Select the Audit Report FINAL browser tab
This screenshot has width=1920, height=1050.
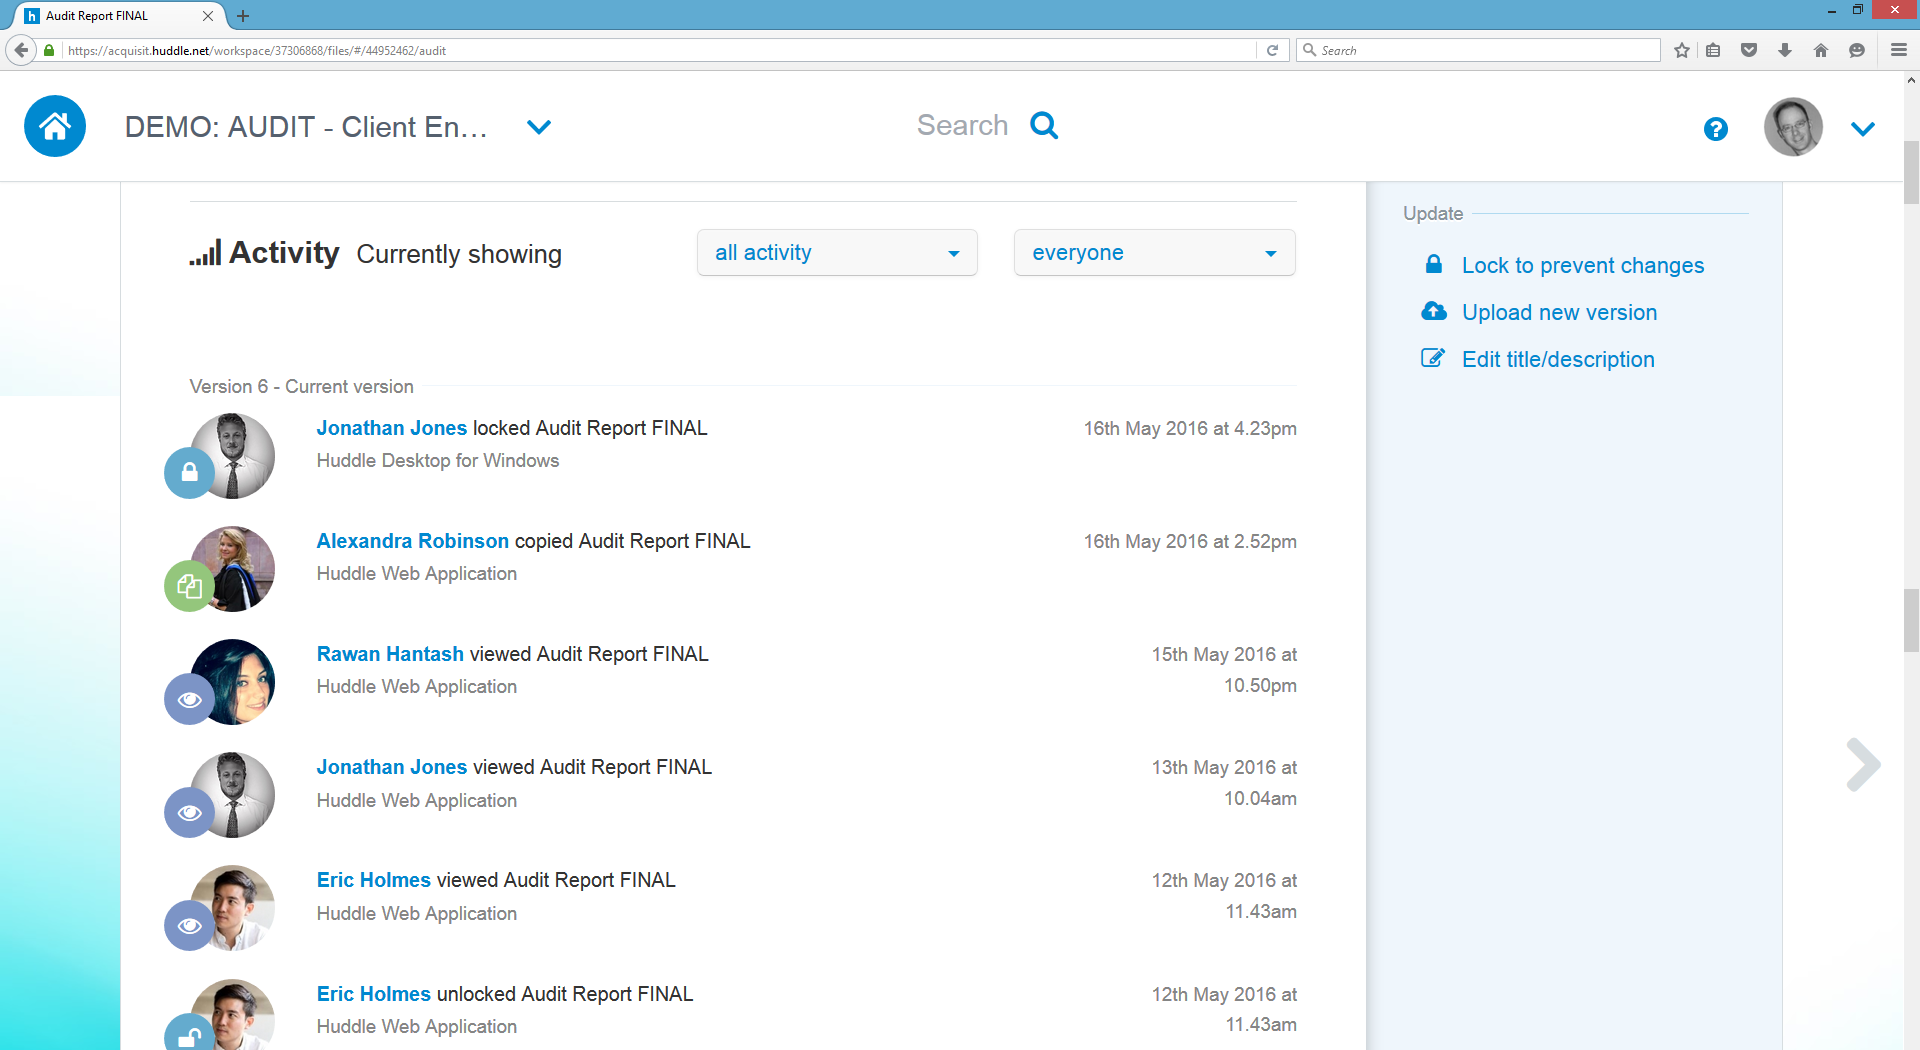(x=118, y=16)
